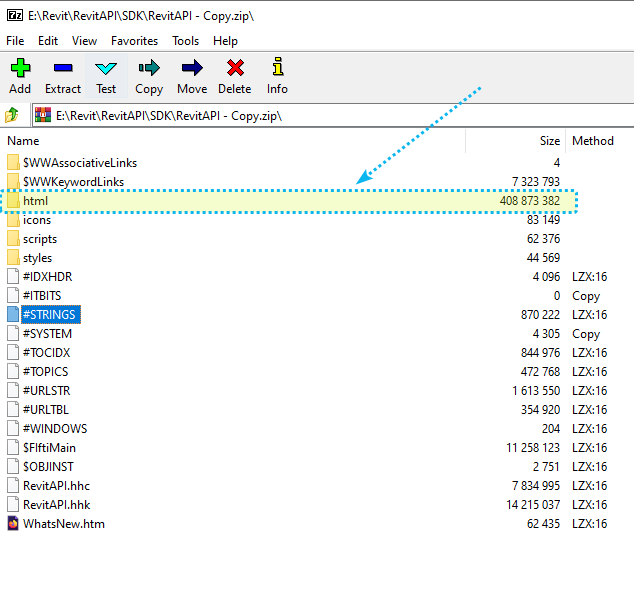The width and height of the screenshot is (634, 592).
Task: Select the html folder
Action: click(x=35, y=201)
